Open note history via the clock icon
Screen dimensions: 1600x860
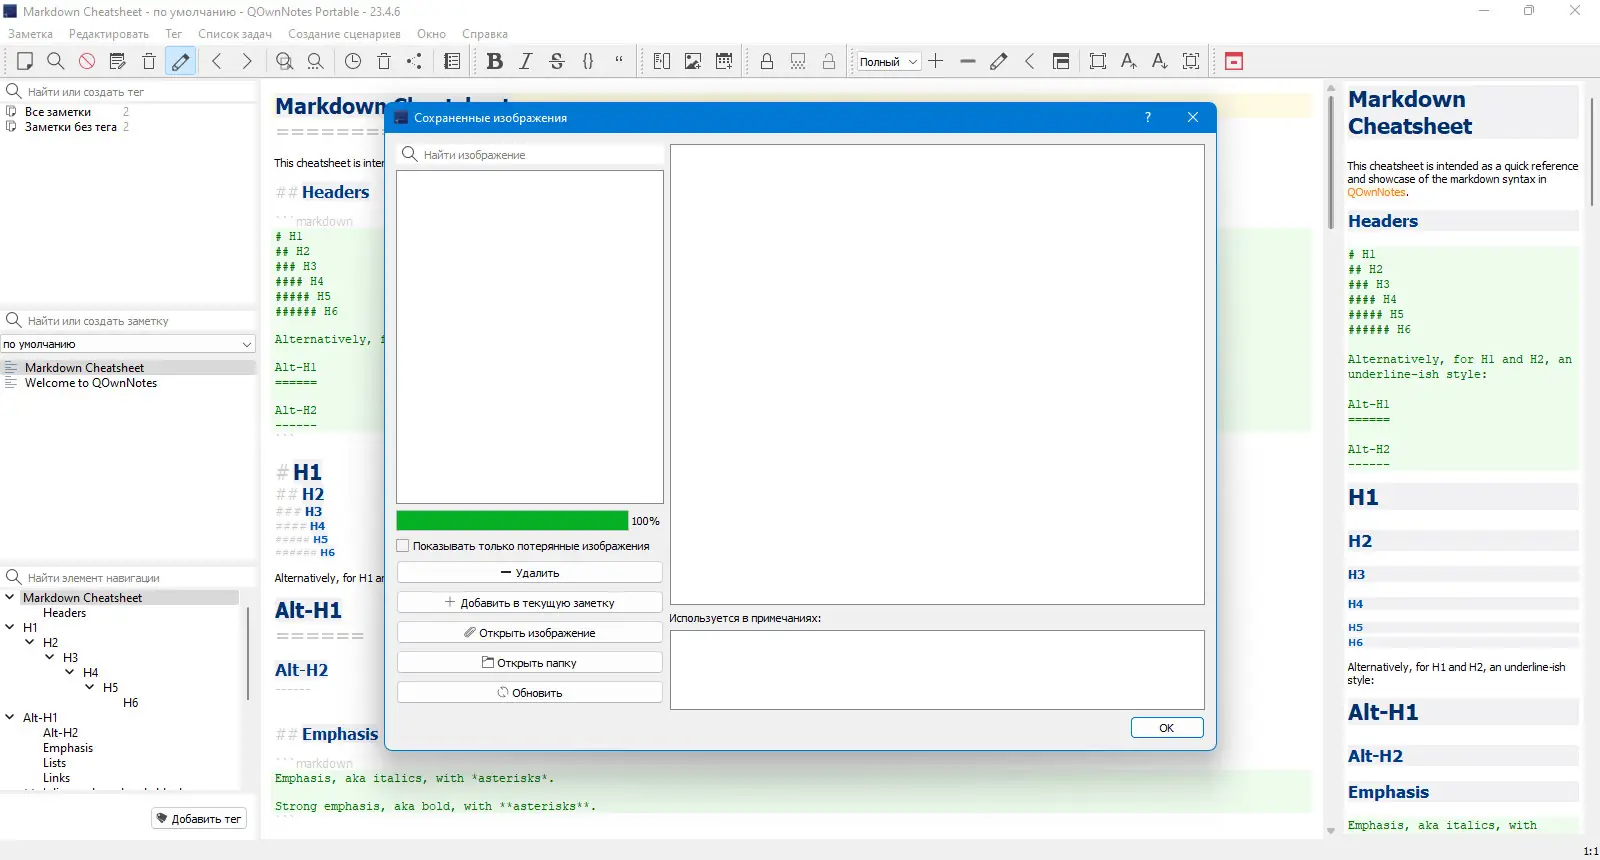(353, 61)
